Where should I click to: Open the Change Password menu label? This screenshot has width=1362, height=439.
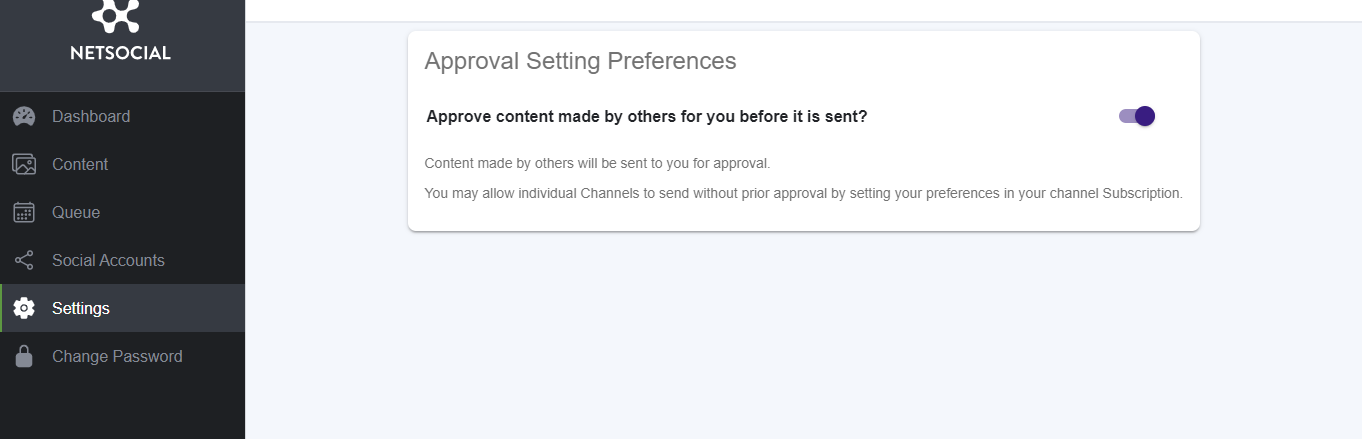(x=117, y=356)
